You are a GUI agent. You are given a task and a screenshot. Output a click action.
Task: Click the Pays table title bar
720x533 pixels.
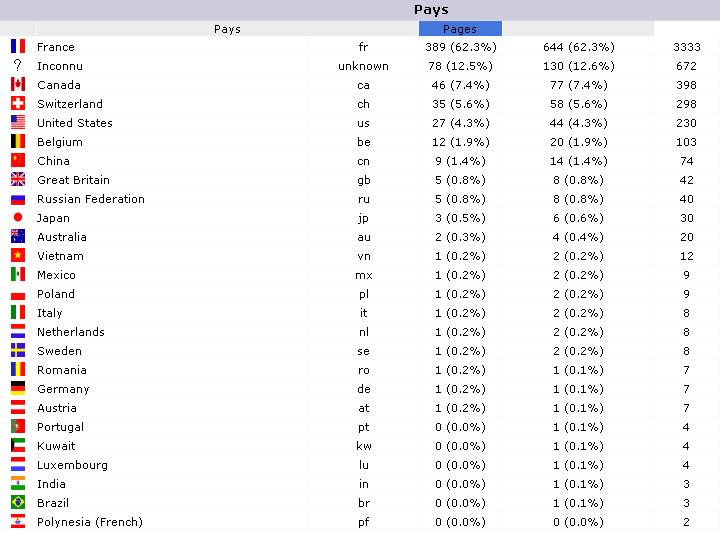[x=360, y=10]
